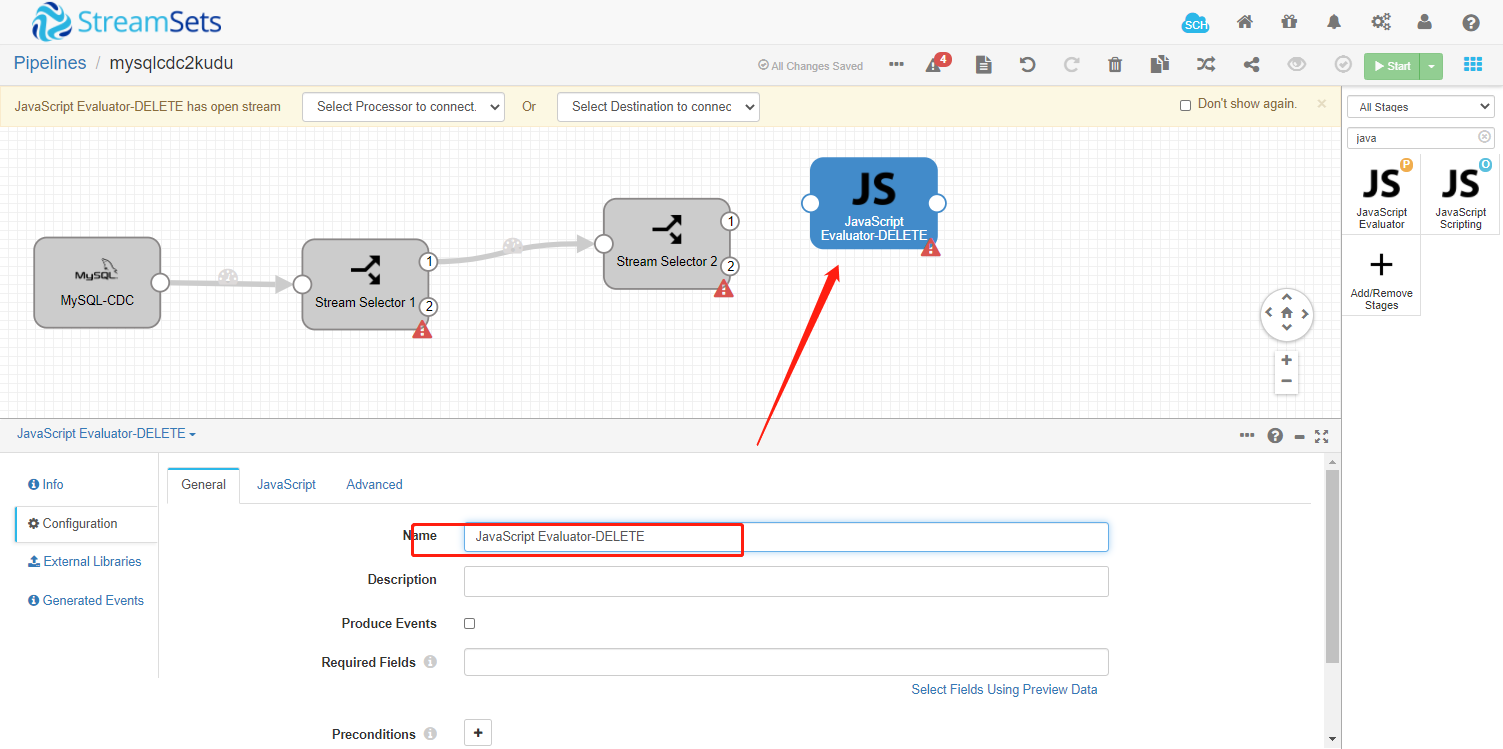Switch to the Advanced tab
Screen dimensions: 1503x749
374,485
